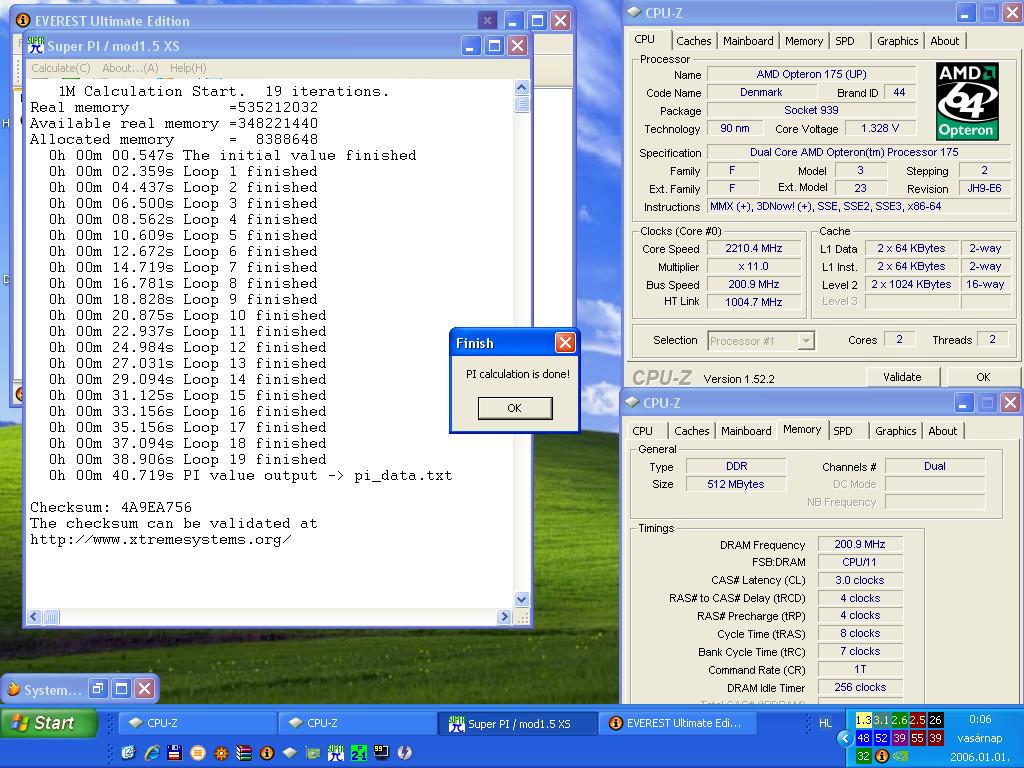Click the AMD 64 Opteron logo
Viewport: 1024px width, 768px height.
click(x=967, y=101)
